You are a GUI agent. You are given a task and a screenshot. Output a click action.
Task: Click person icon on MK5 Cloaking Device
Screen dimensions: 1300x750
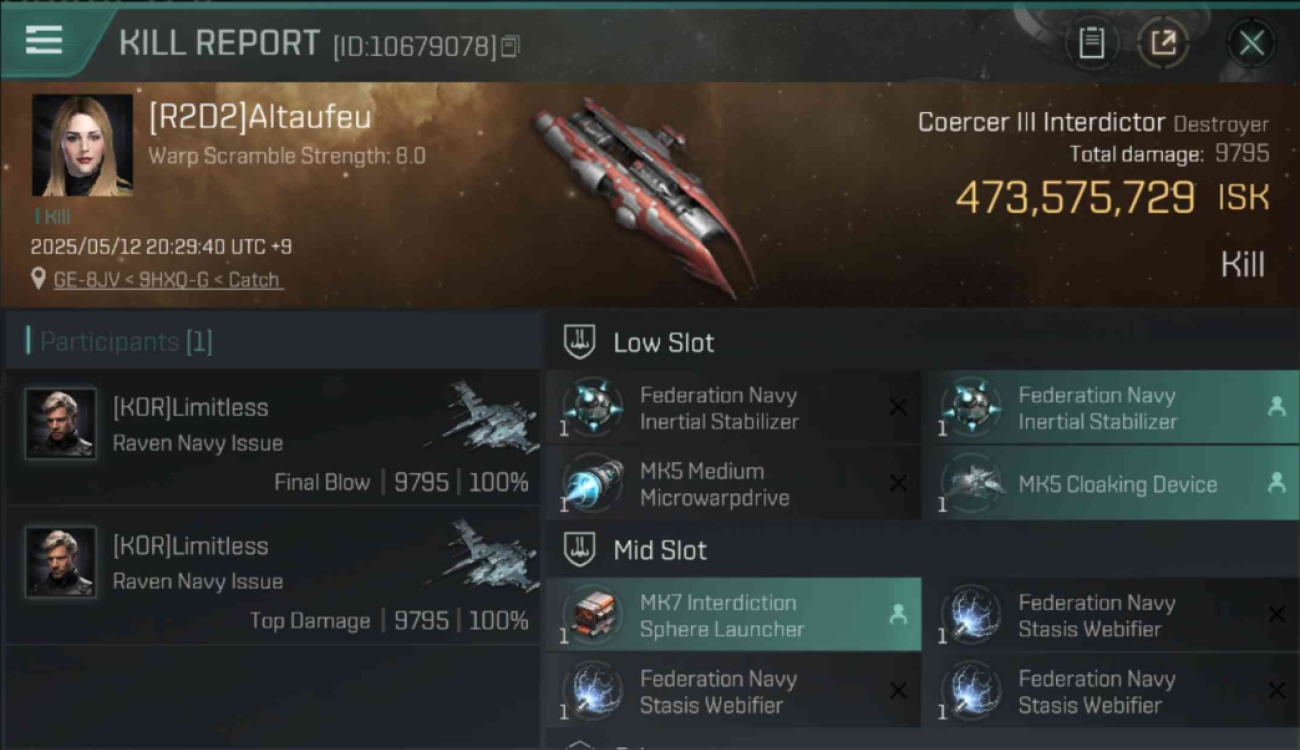coord(1276,483)
